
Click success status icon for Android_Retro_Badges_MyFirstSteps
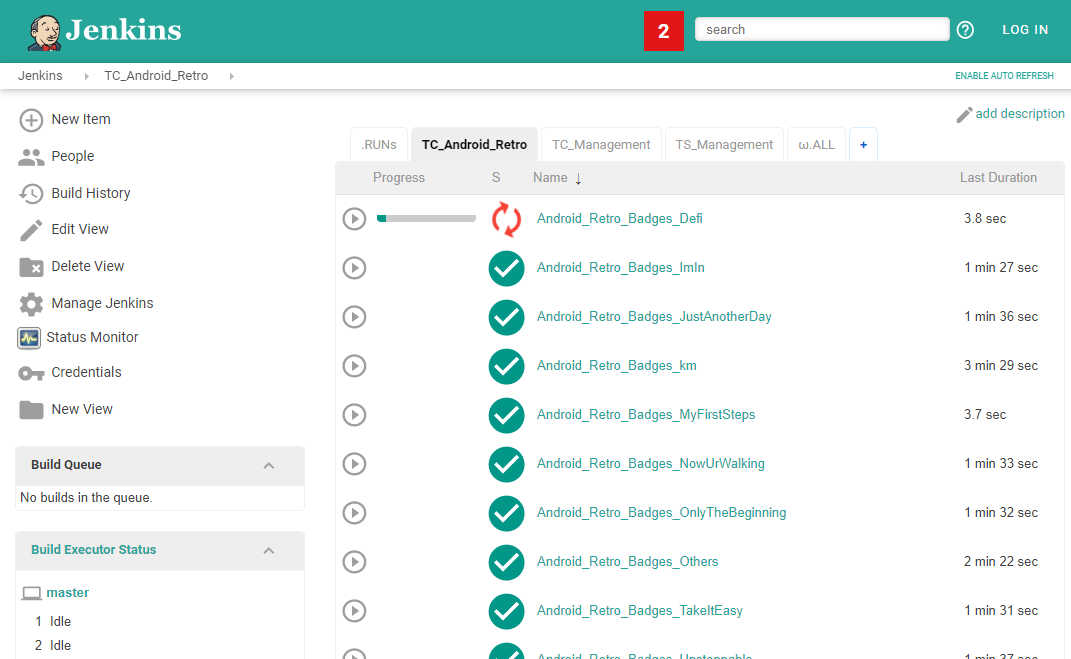point(506,416)
